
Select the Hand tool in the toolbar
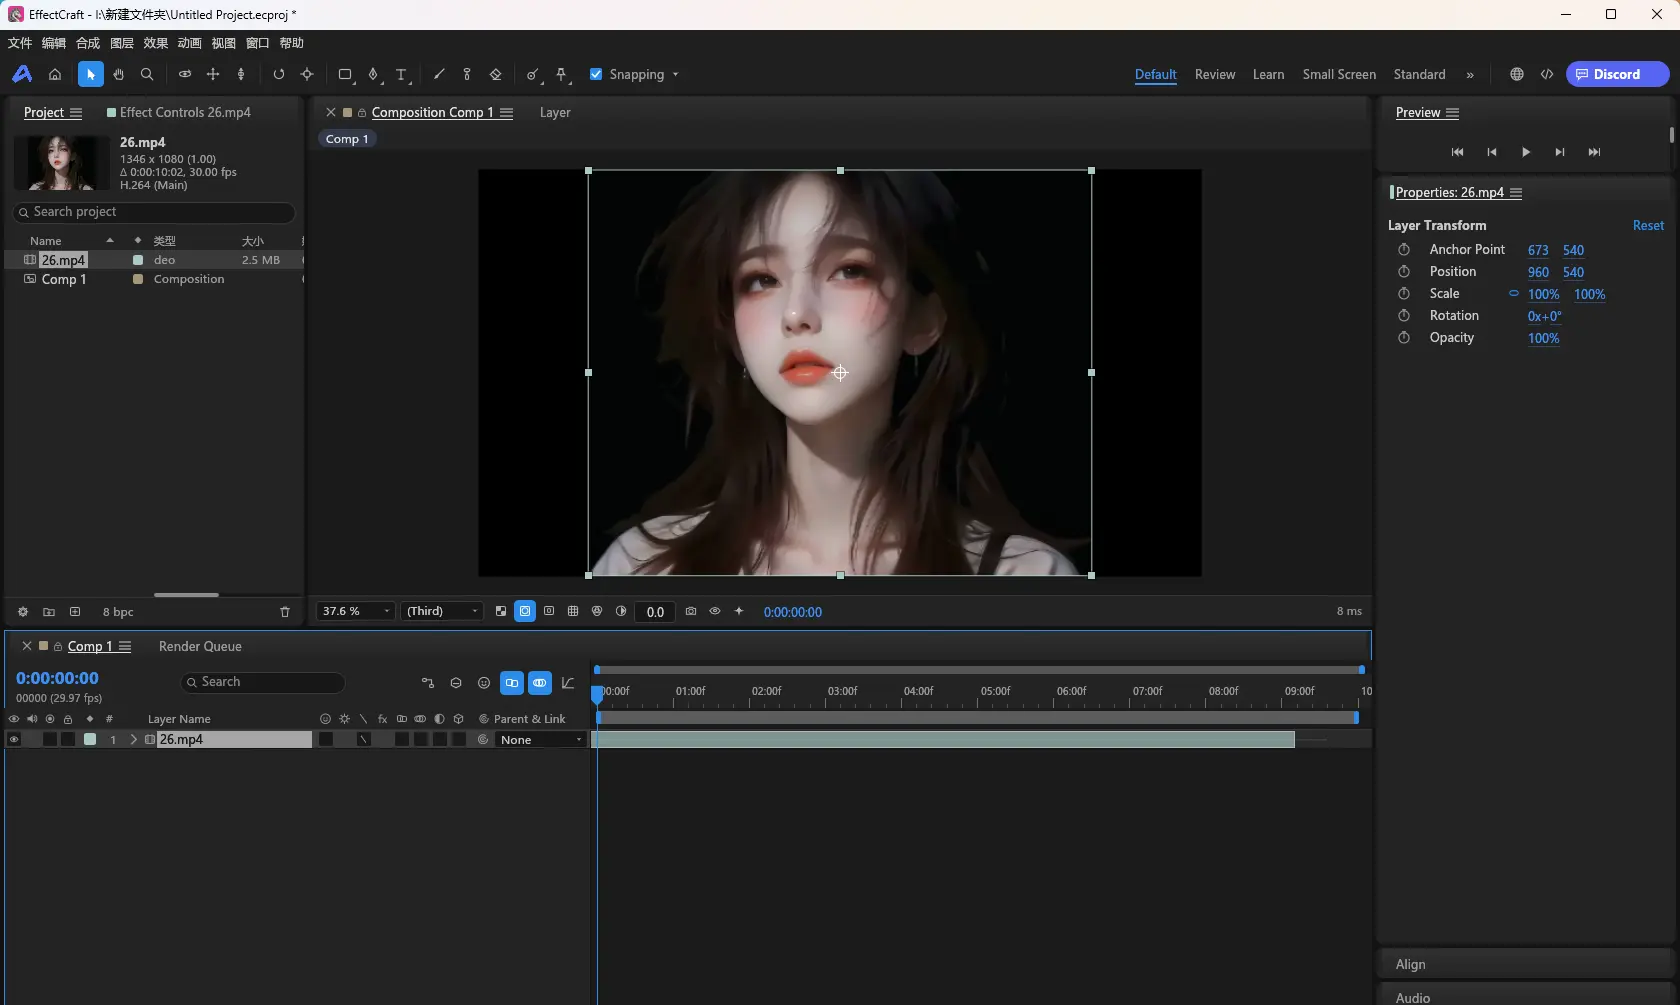119,74
